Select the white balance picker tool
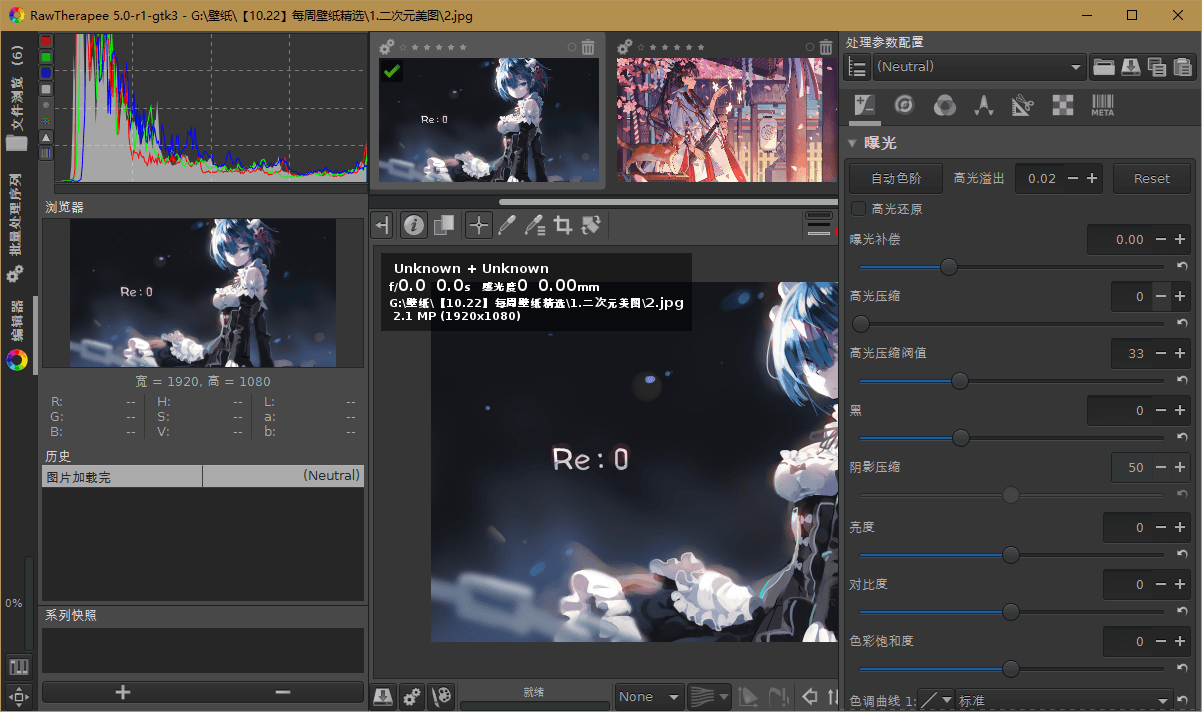Image resolution: width=1202 pixels, height=712 pixels. 507,225
